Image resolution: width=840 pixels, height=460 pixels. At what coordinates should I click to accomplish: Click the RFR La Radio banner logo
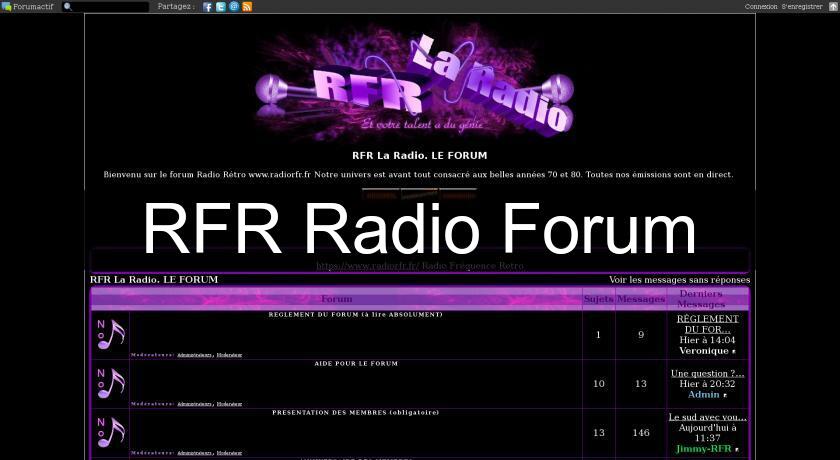point(415,83)
